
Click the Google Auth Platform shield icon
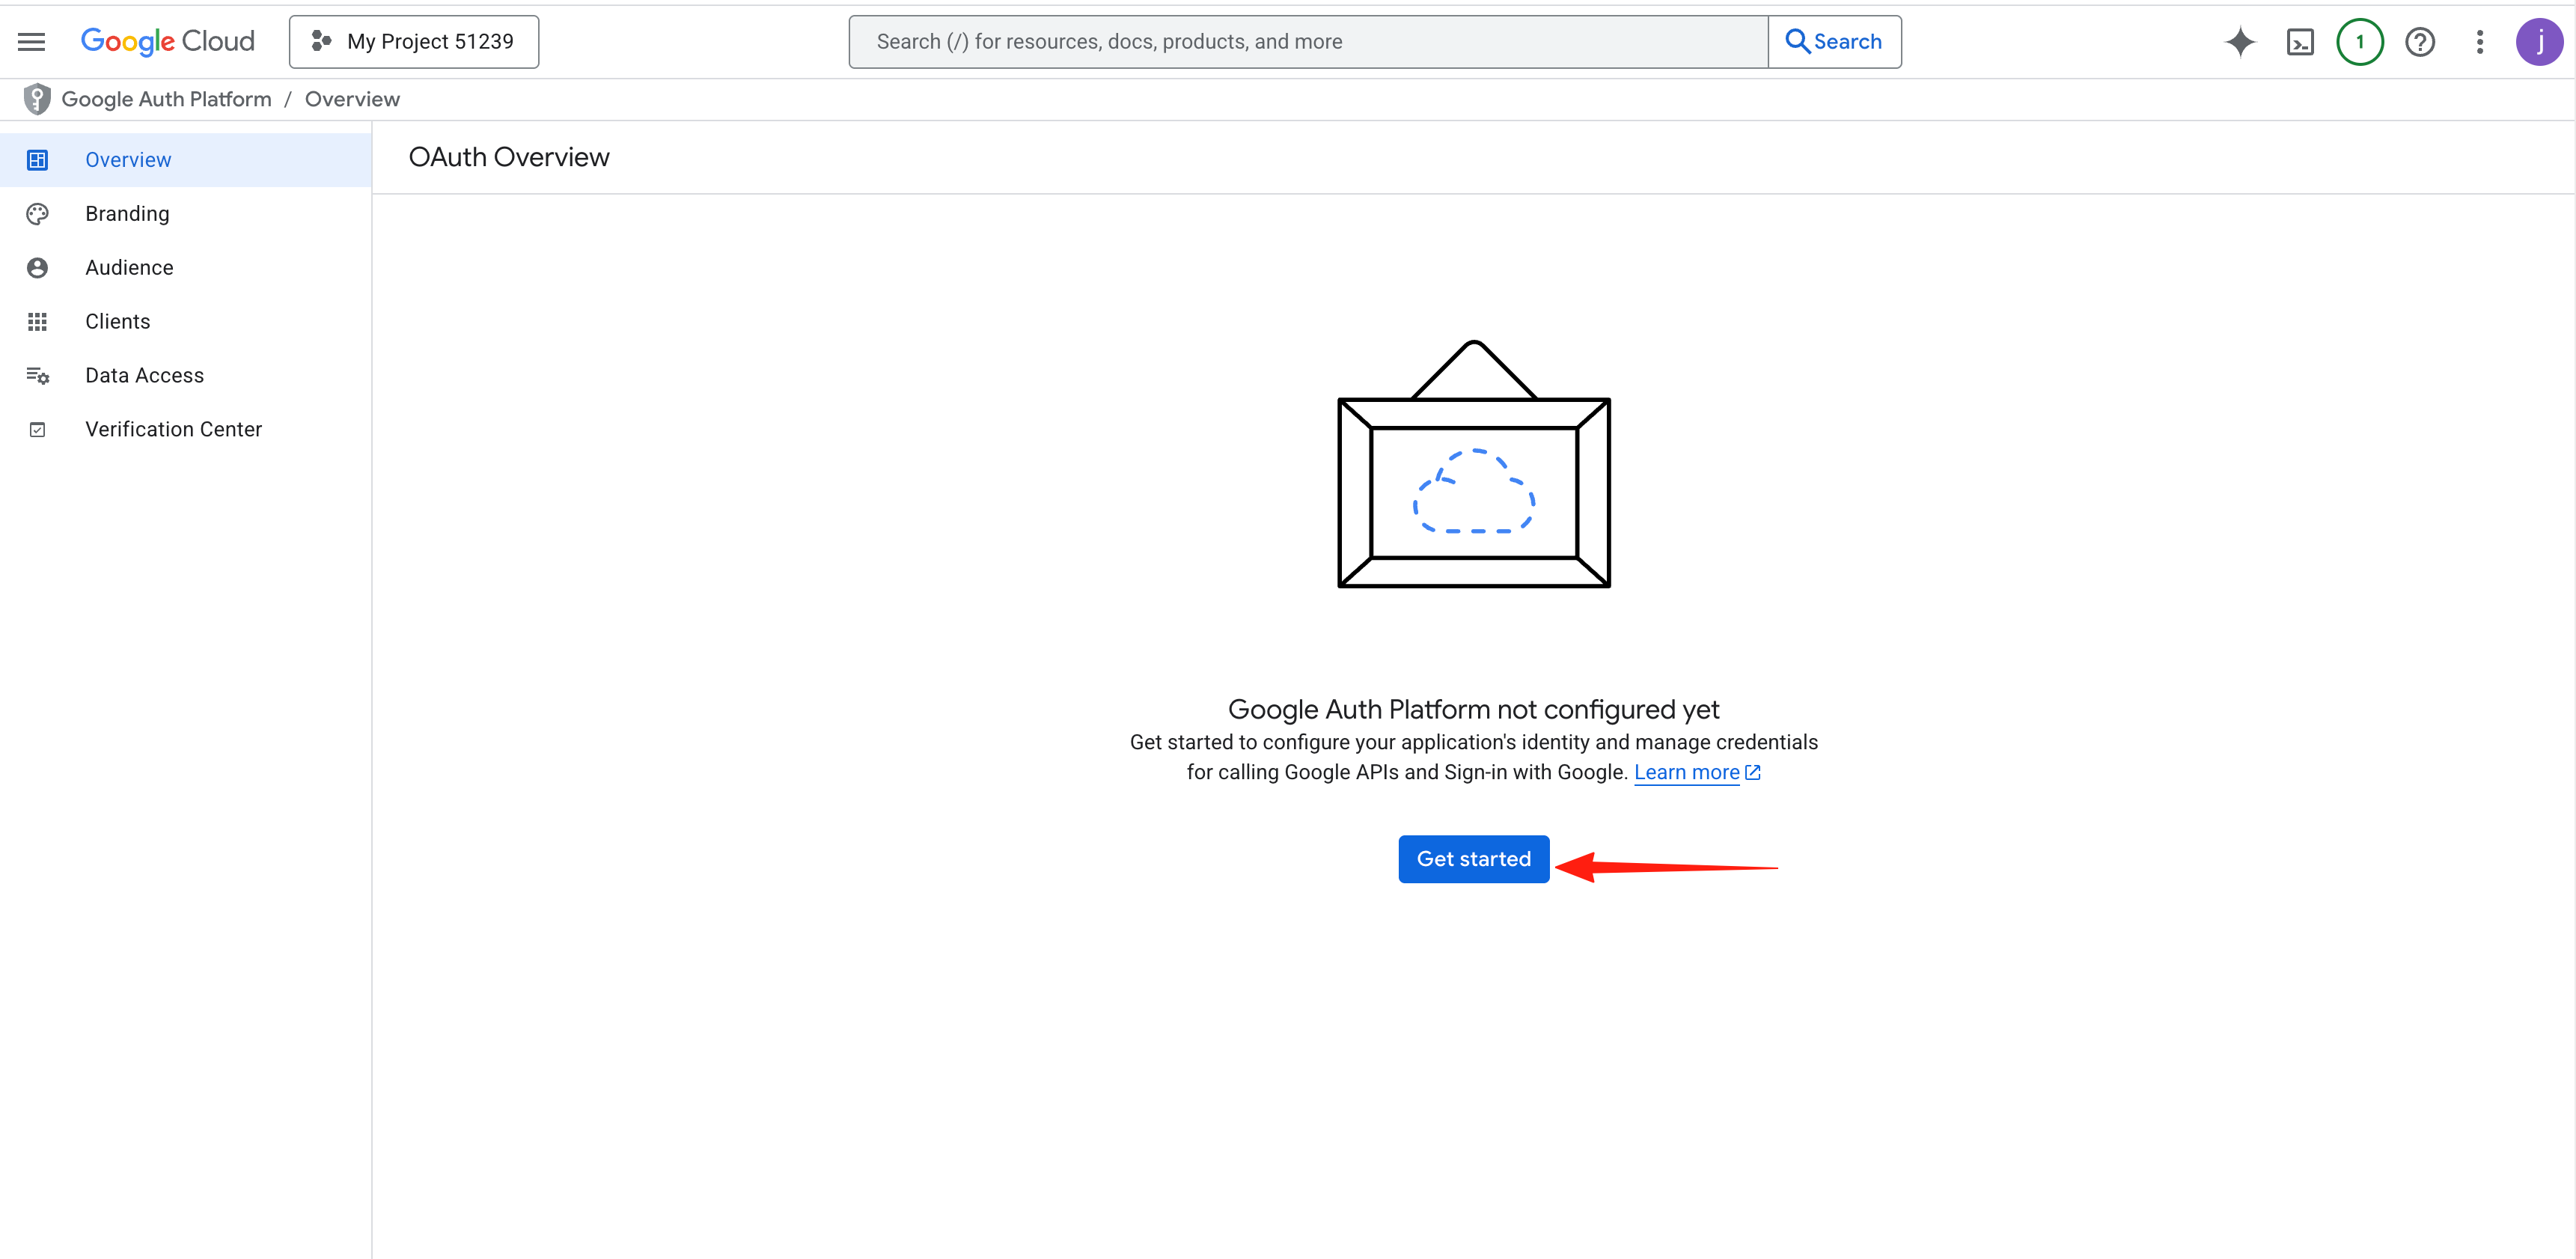[37, 99]
